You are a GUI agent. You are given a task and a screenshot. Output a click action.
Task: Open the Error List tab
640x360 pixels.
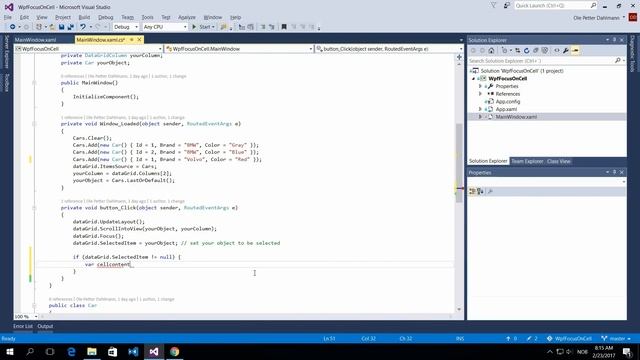22,326
